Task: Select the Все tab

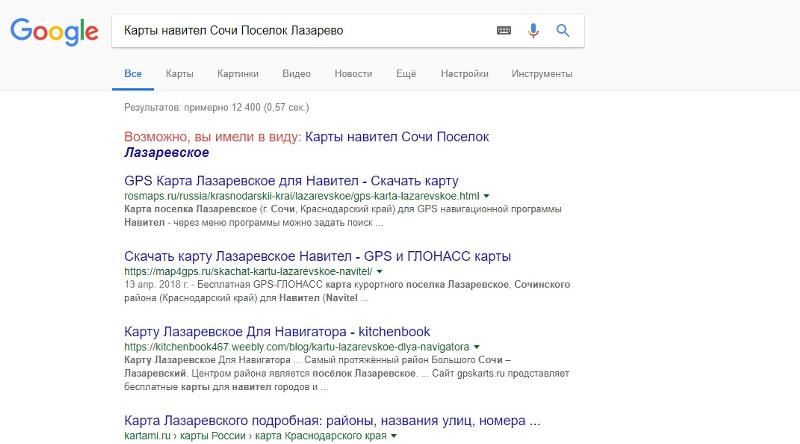Action: point(133,73)
